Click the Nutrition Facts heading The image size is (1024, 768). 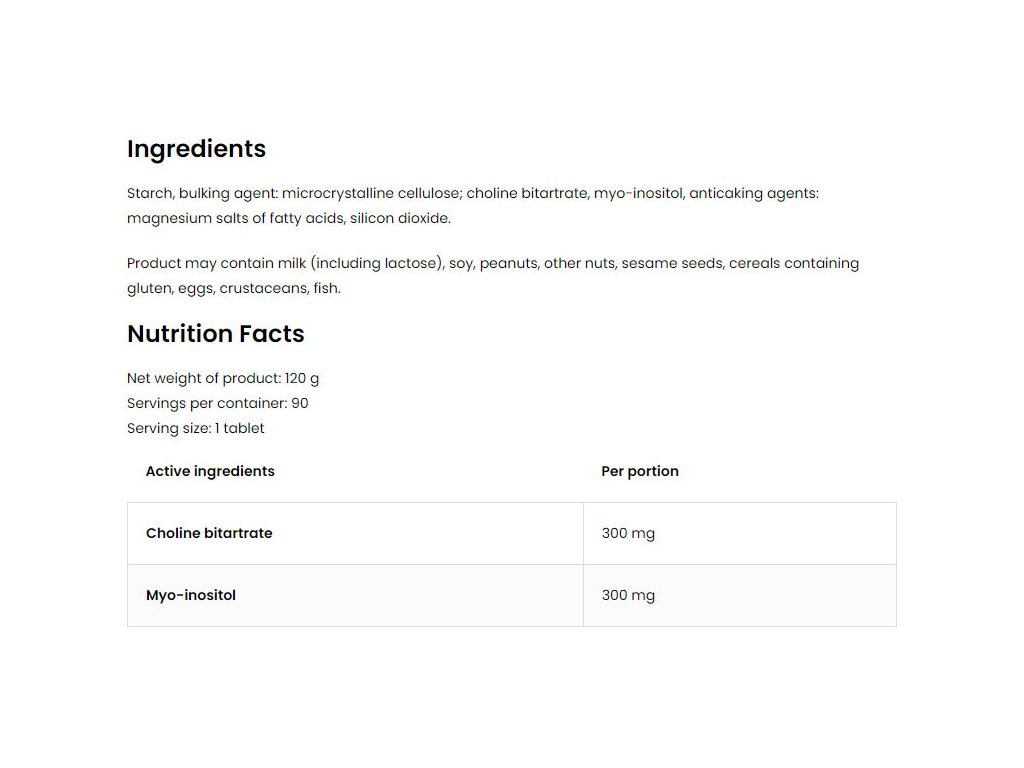215,334
